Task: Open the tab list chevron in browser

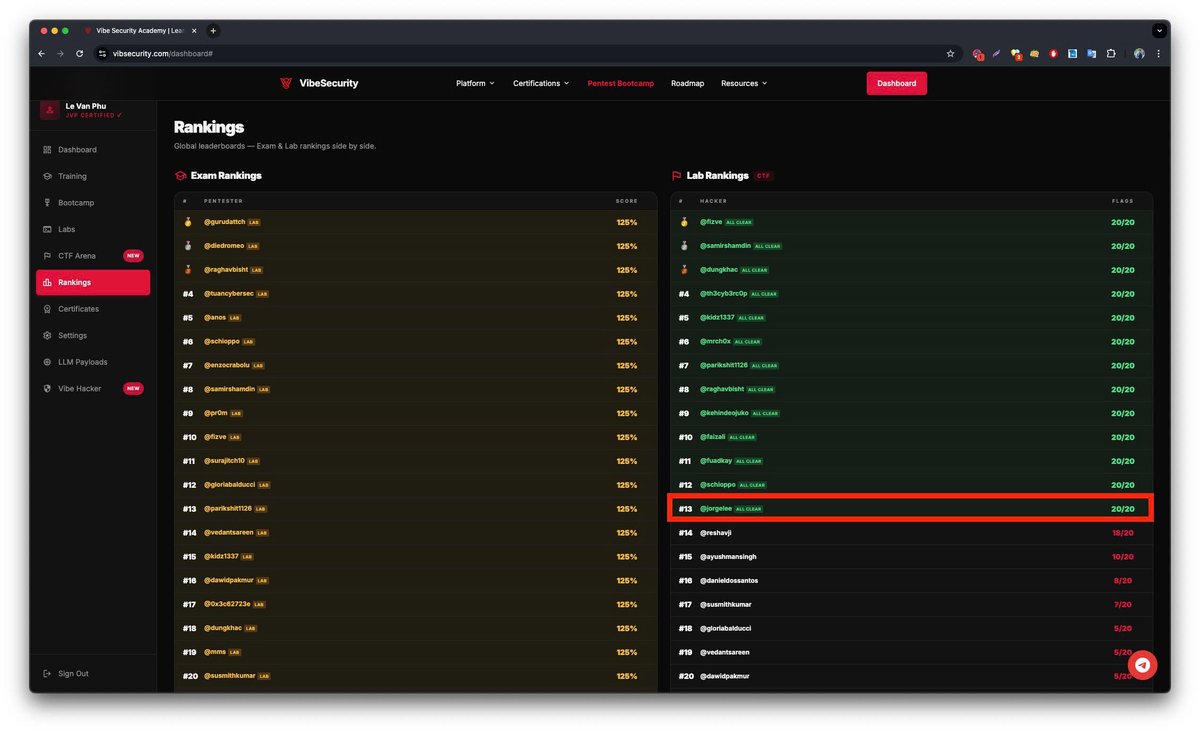Action: [1160, 31]
